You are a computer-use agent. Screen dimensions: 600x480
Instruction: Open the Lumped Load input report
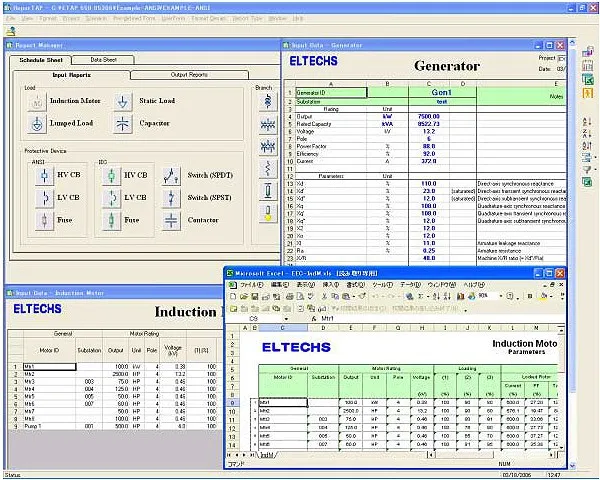point(37,124)
